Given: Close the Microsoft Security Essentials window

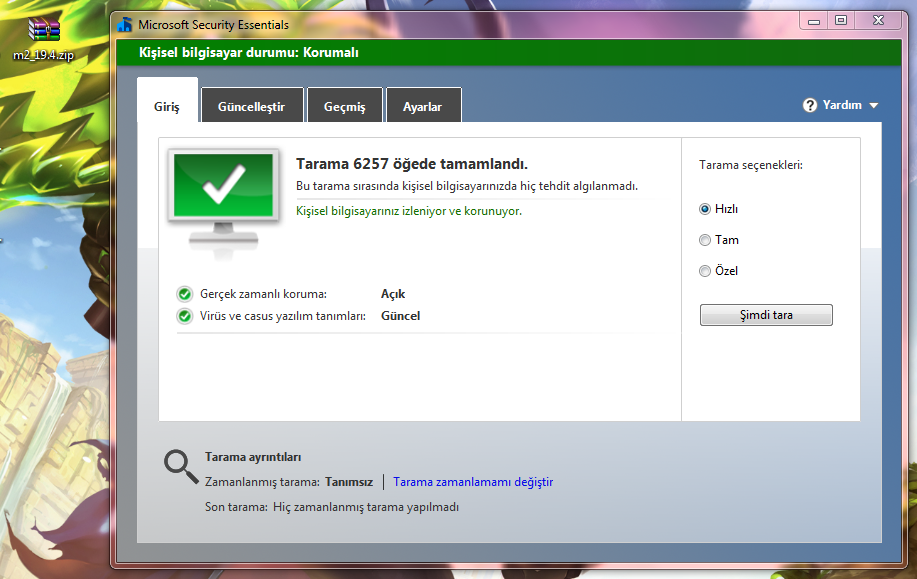Looking at the screenshot, I should [x=878, y=20].
